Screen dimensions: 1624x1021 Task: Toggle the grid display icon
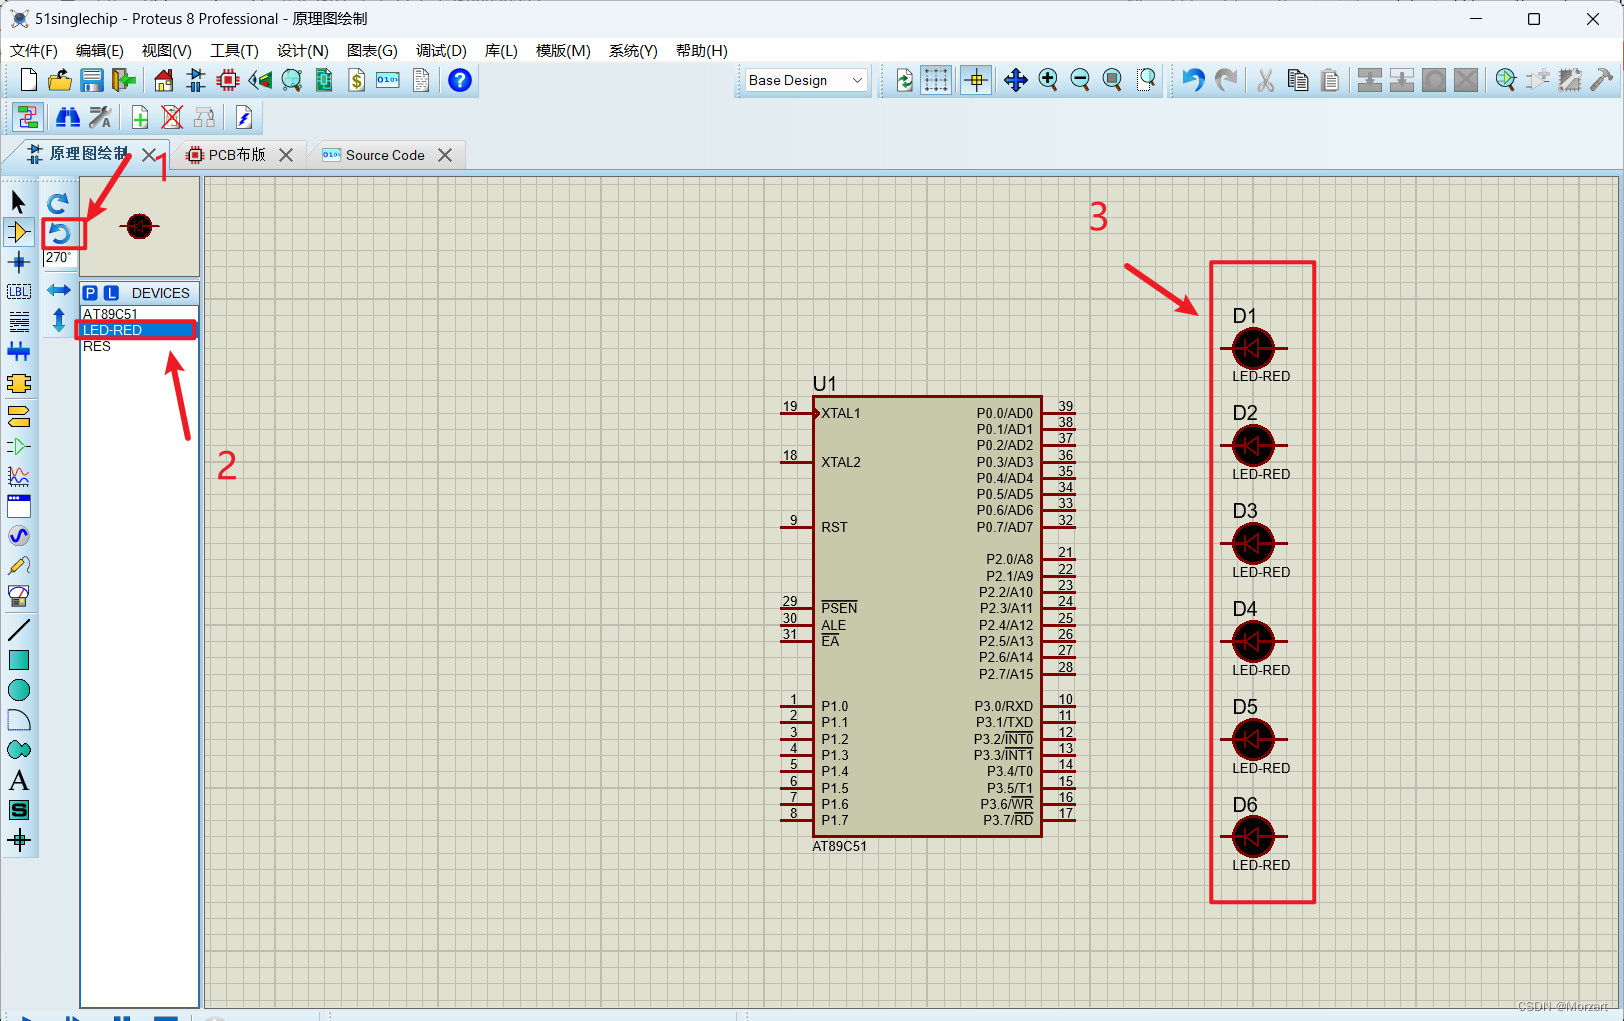pos(936,80)
